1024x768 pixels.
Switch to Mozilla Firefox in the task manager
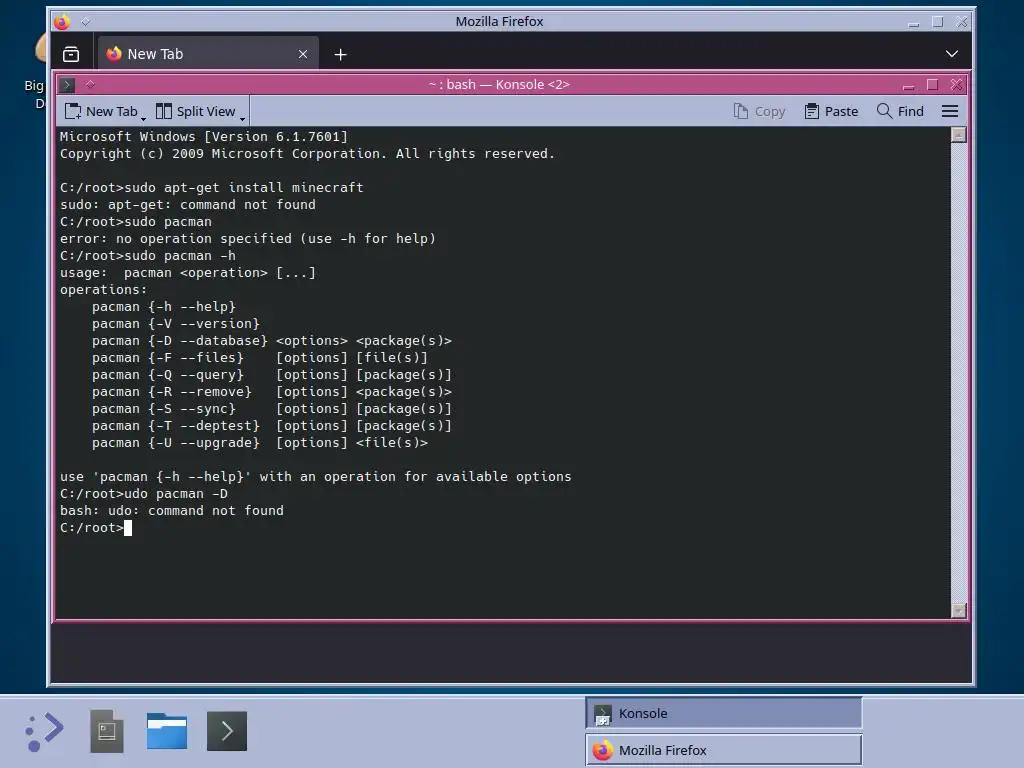point(724,750)
